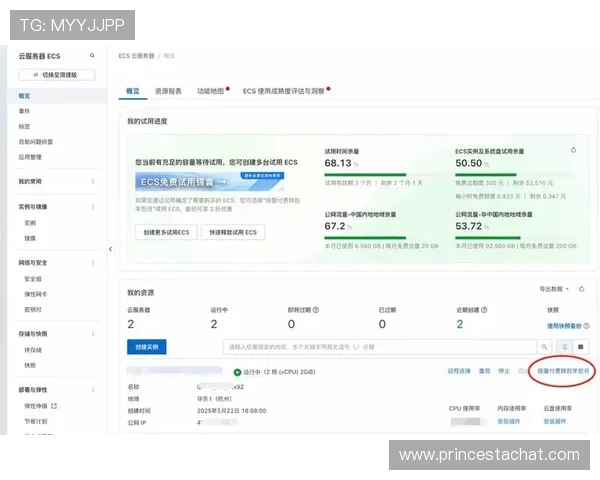This screenshot has width=600, height=480.
Task: Open 自助问题排查 in the sidebar
Action: coord(36,142)
